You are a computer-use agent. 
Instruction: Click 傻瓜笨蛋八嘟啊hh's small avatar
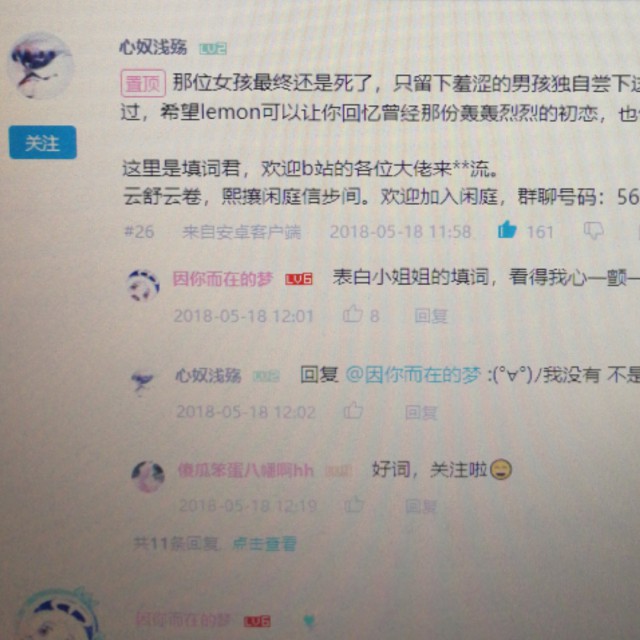(148, 477)
